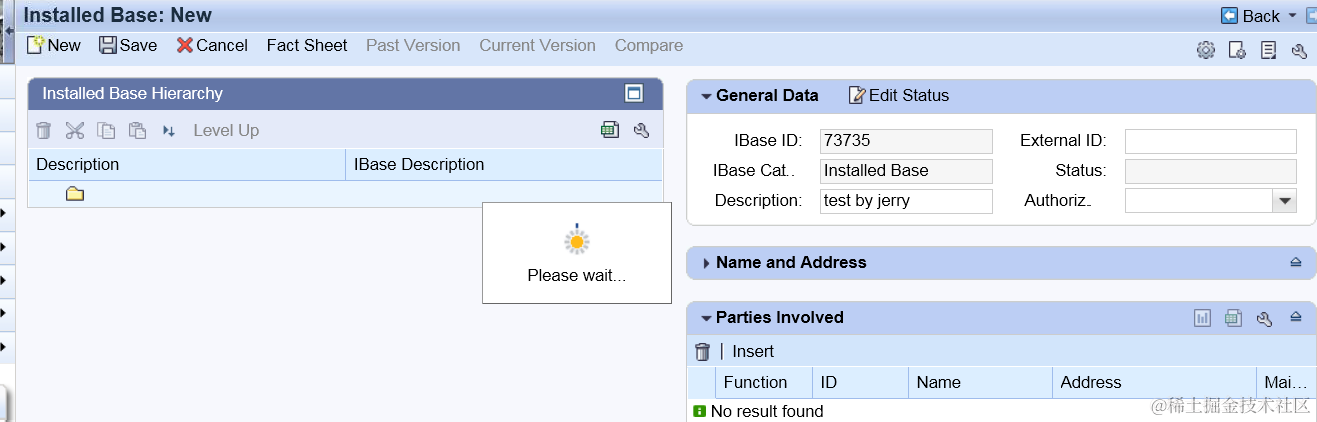This screenshot has width=1317, height=422.
Task: Click the 'Installed Base: New' page title
Action: (118, 15)
